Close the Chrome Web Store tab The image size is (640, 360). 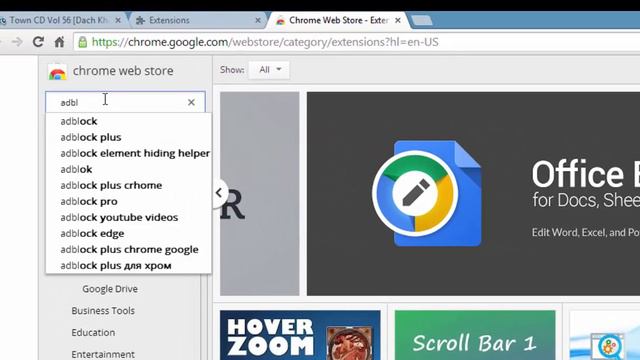click(398, 20)
